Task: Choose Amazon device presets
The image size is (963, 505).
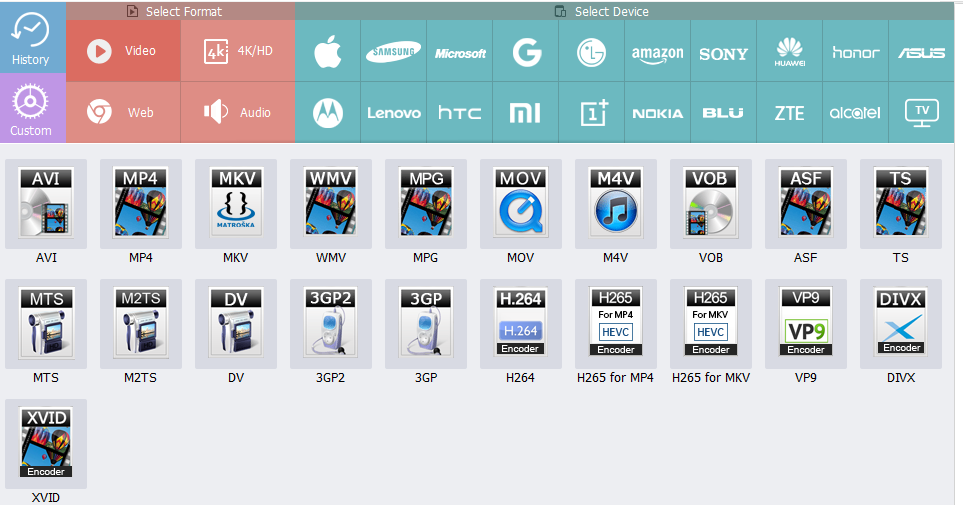Action: coord(658,51)
